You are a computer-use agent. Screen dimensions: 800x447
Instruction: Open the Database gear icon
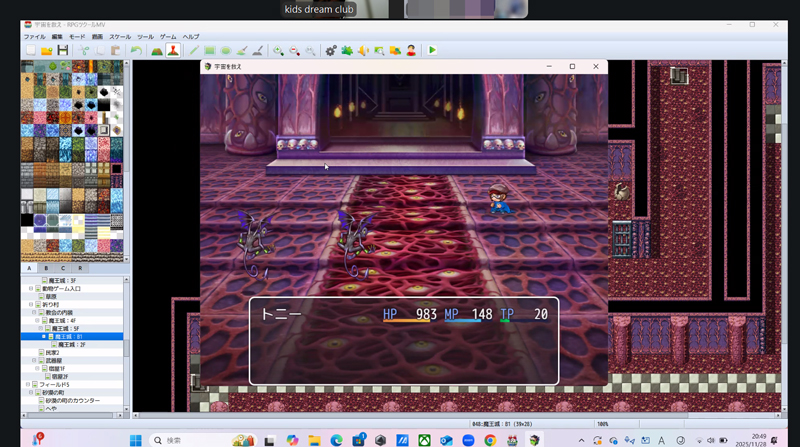click(x=331, y=50)
